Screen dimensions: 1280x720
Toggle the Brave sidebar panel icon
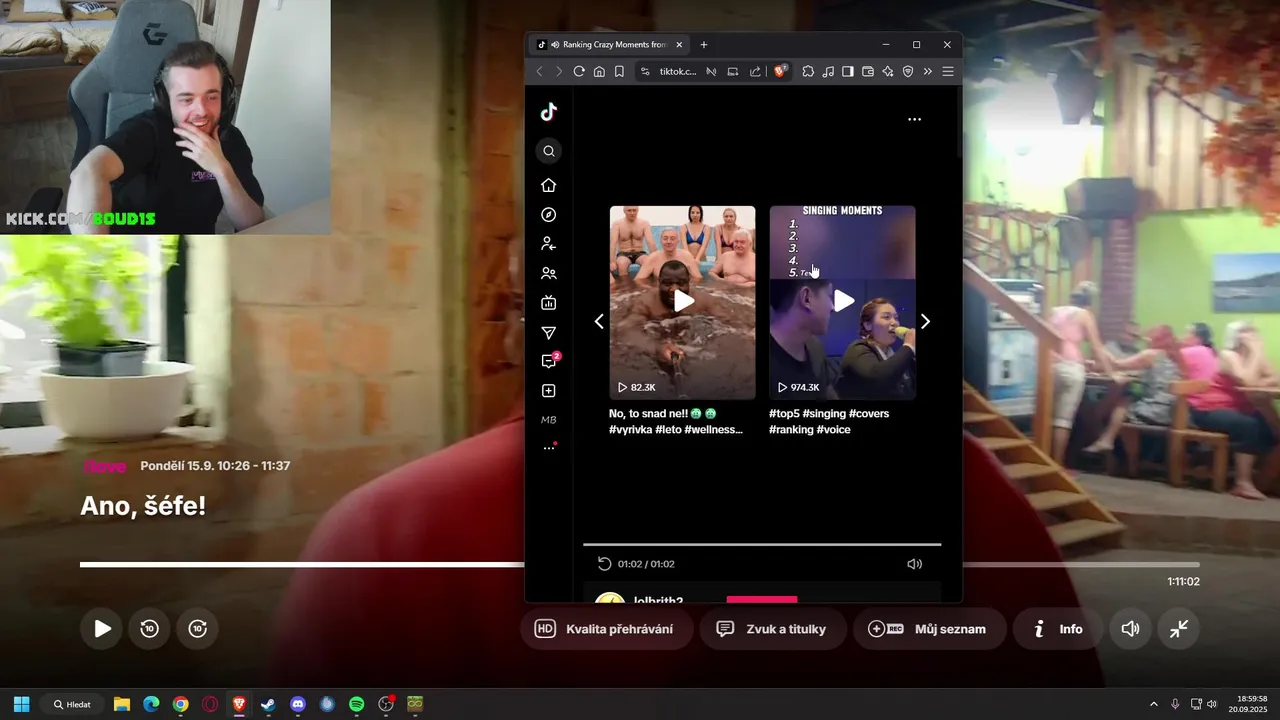(x=848, y=71)
